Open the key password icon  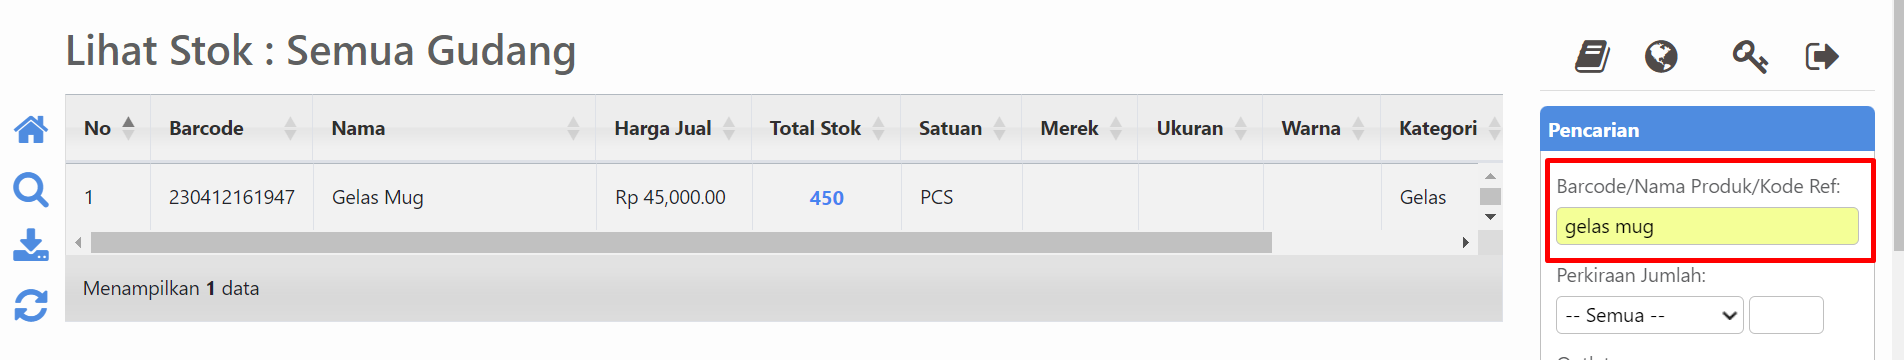click(x=1749, y=56)
